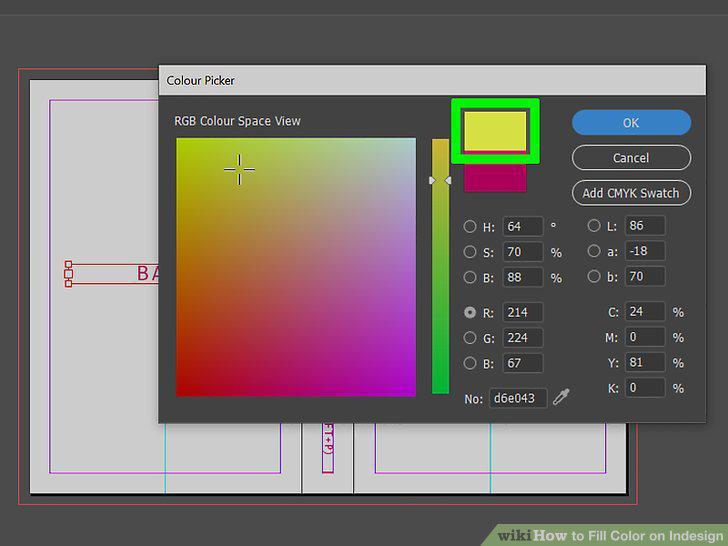Click the Lab b field showing 70
This screenshot has height=546, width=728.
[645, 277]
